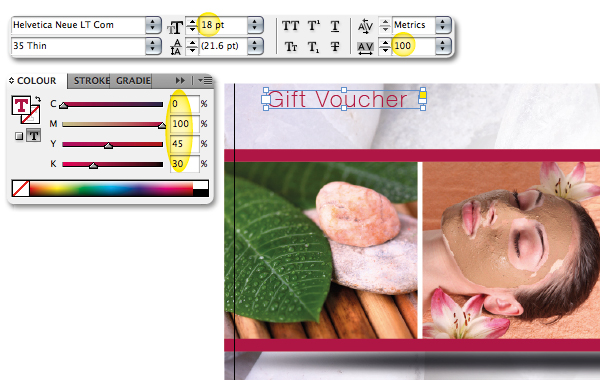This screenshot has height=380, width=600.
Task: Click the swap fill and stroke arrow
Action: (x=38, y=99)
